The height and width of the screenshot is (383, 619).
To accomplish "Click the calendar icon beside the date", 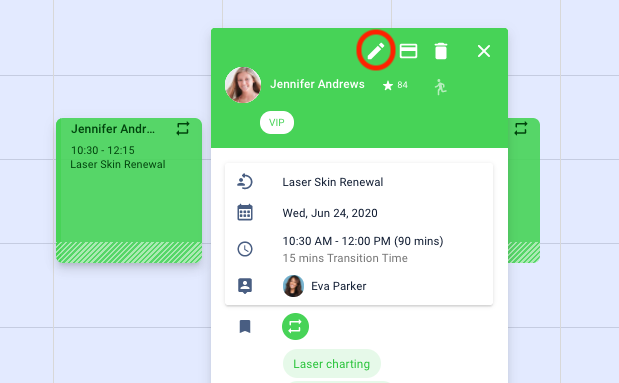I will (x=245, y=212).
